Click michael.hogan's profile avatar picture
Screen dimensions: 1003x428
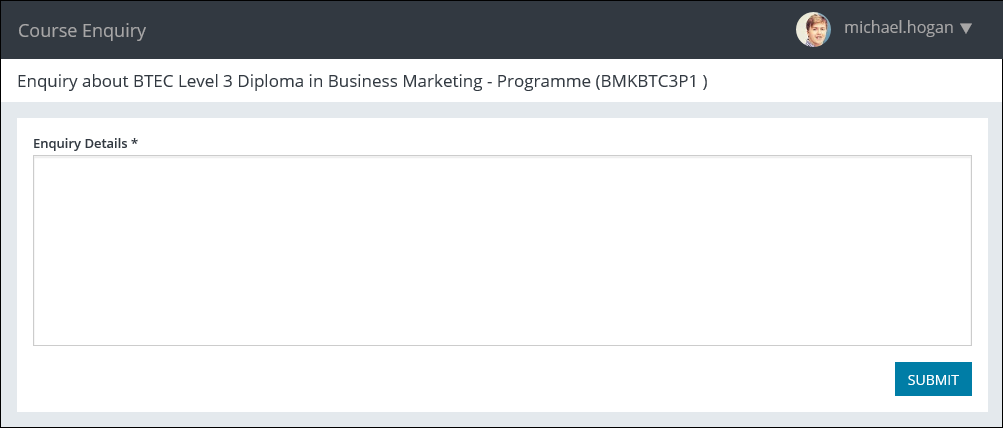813,29
